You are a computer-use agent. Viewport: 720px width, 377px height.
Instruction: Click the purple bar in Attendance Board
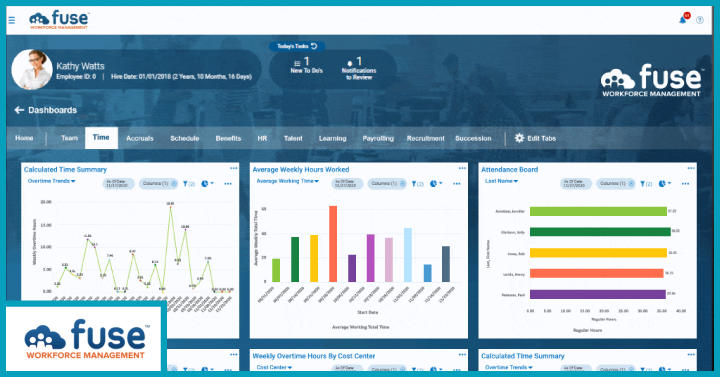598,294
